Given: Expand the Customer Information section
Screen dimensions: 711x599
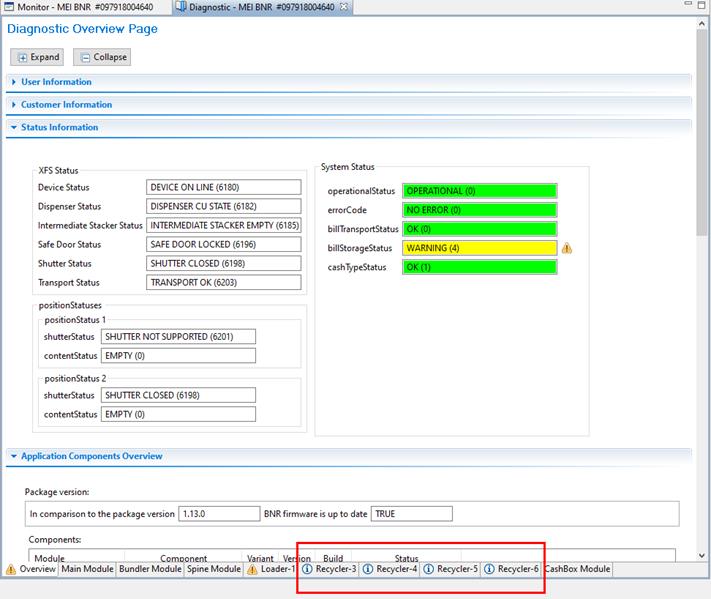Looking at the screenshot, I should [13, 105].
